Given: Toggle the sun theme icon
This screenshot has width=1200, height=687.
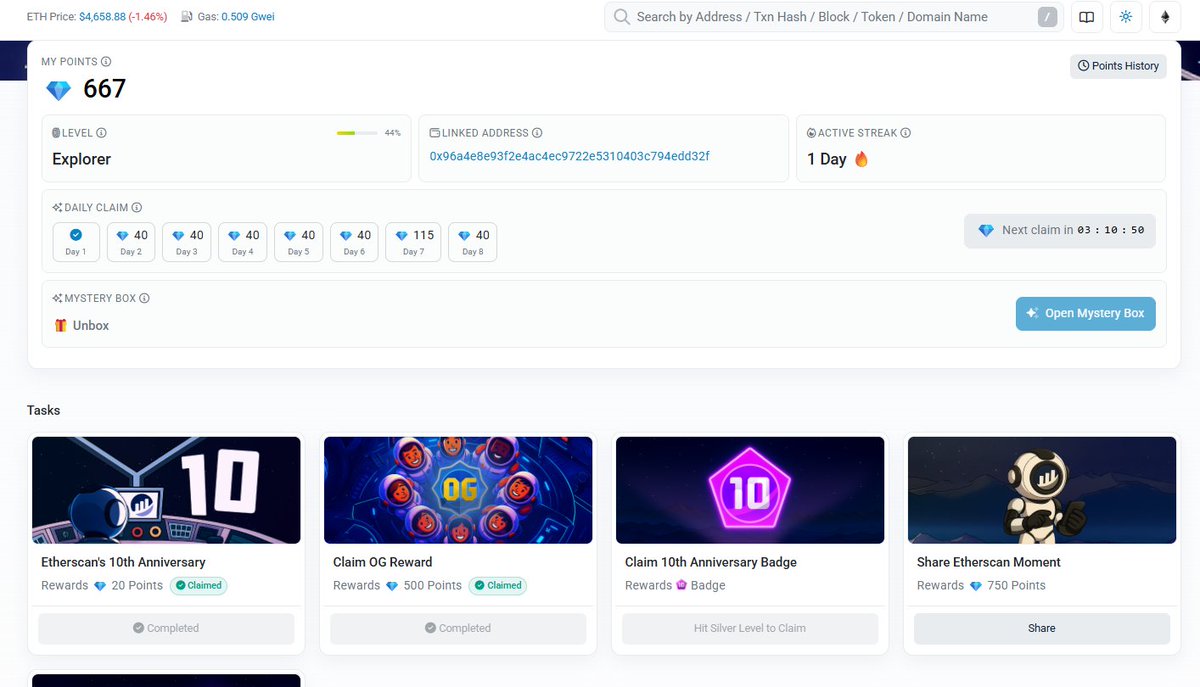Looking at the screenshot, I should [x=1126, y=17].
